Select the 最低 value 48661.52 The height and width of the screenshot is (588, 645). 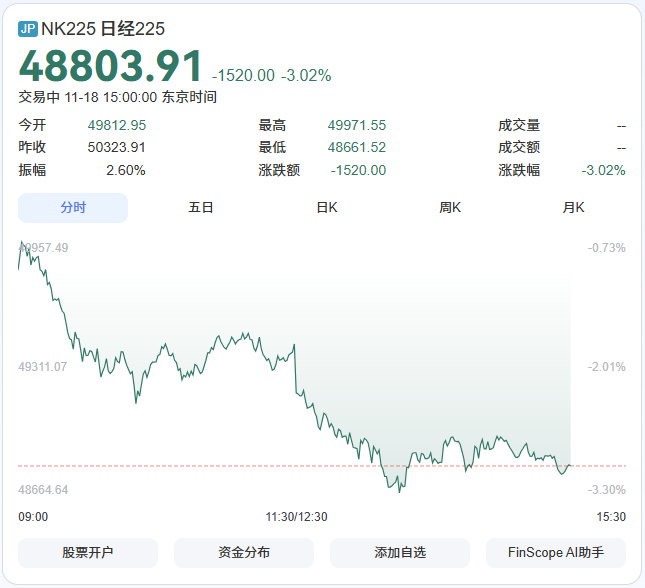pos(356,147)
